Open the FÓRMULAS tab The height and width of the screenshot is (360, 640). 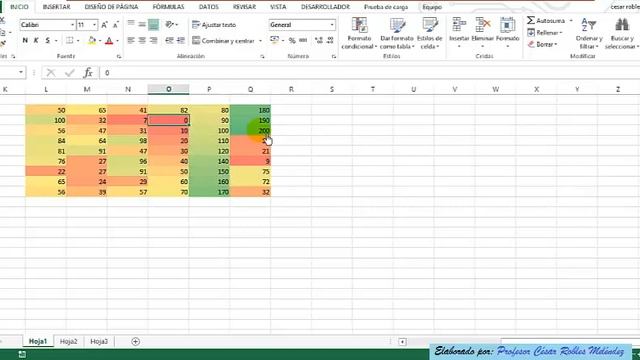pyautogui.click(x=168, y=7)
